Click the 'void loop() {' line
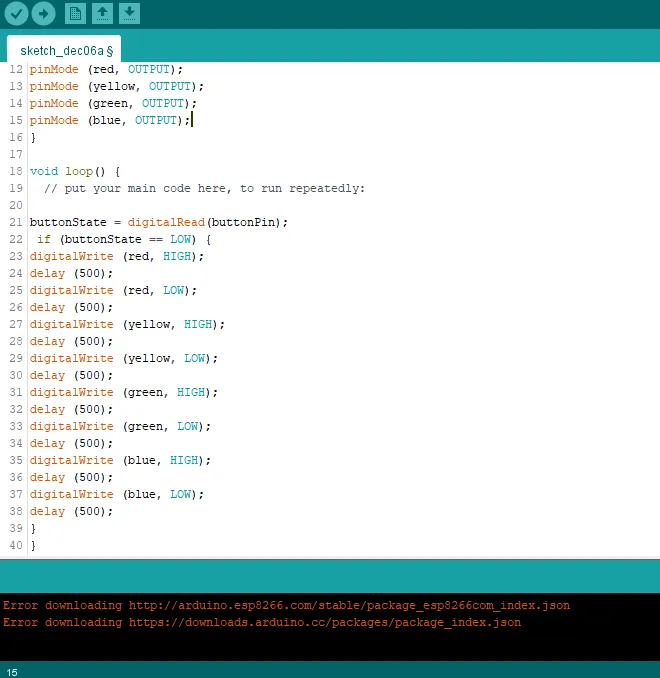 75,172
